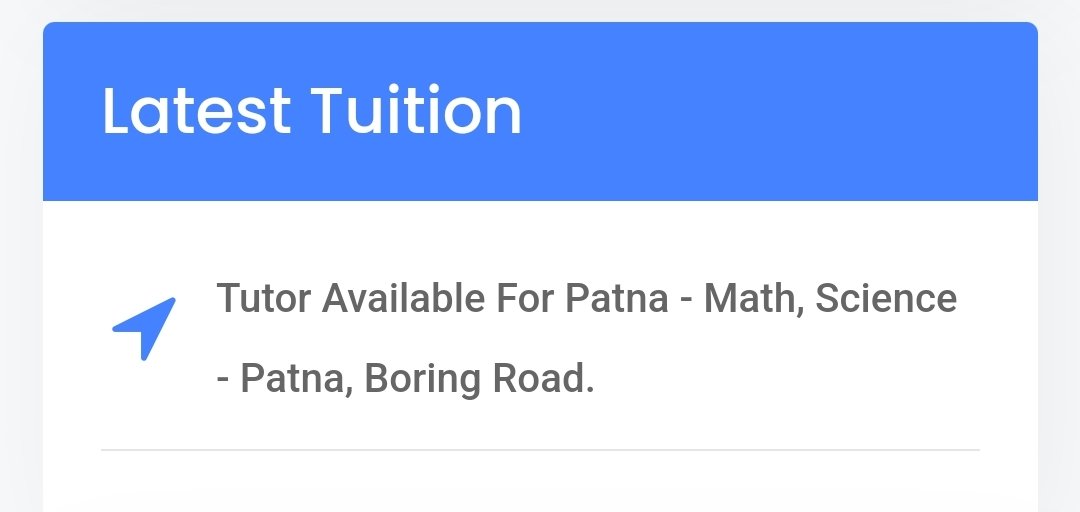The width and height of the screenshot is (1080, 512).
Task: Click the Latest Tuition heading
Action: (x=312, y=111)
